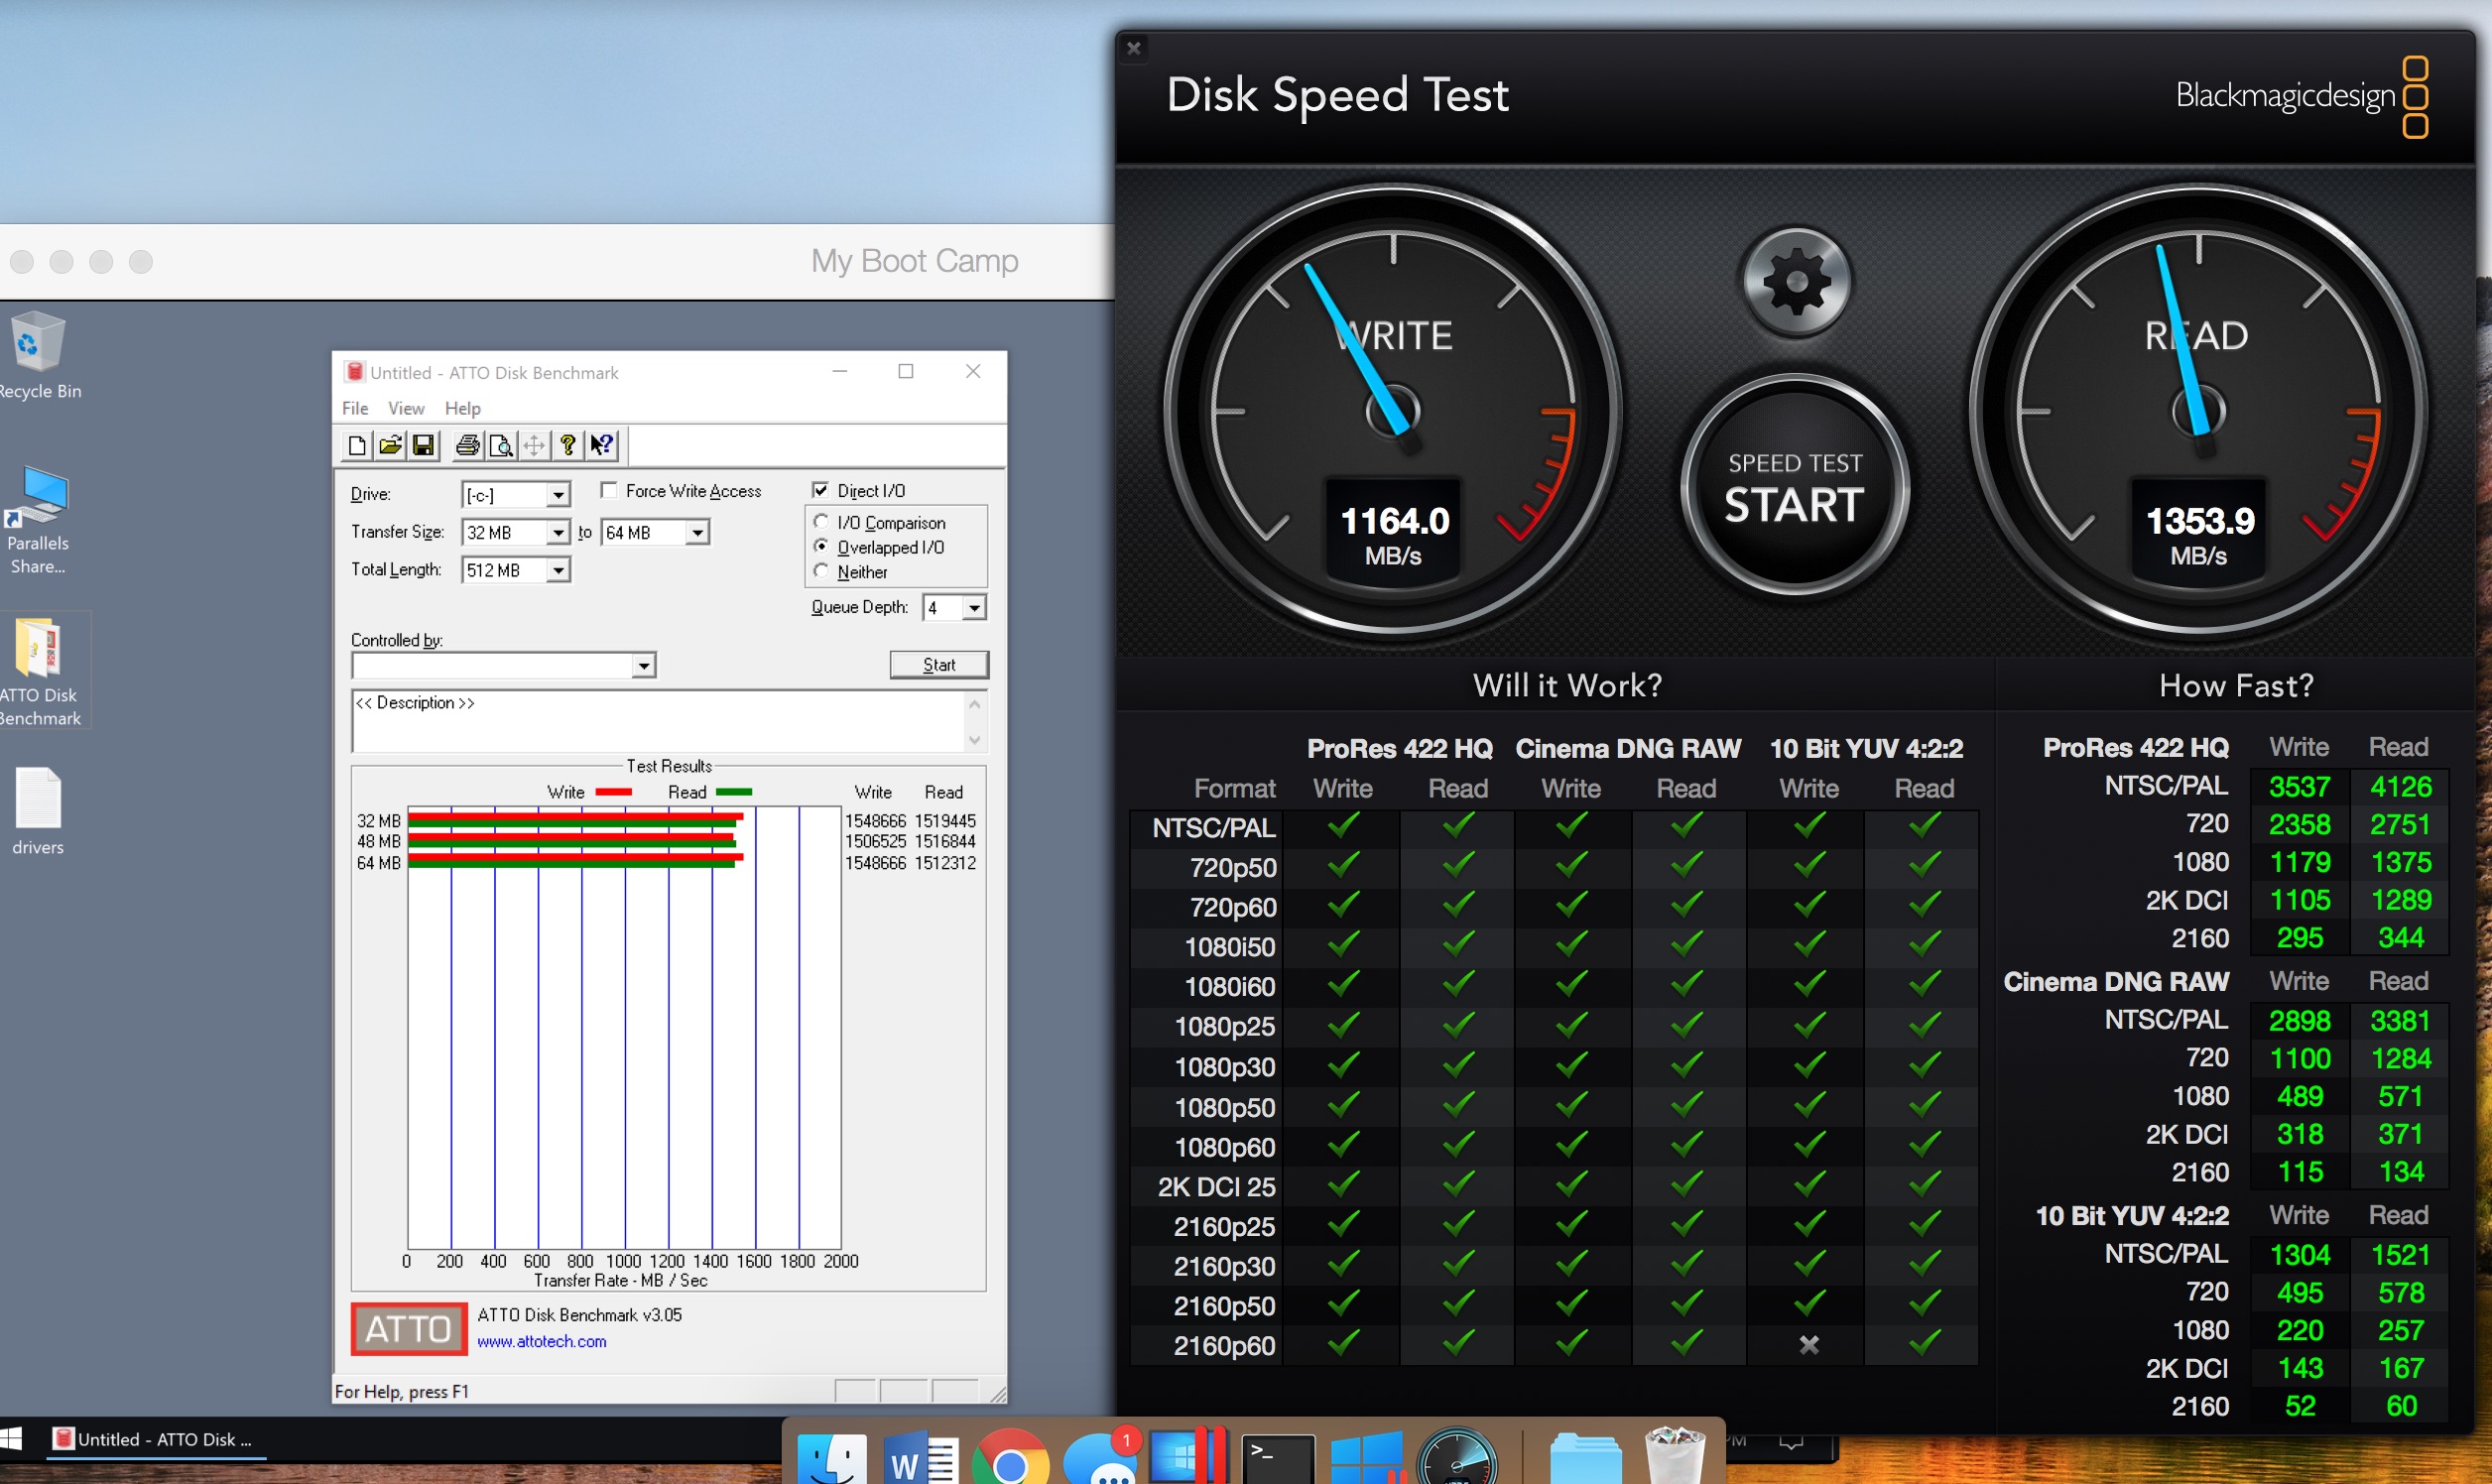This screenshot has height=1484, width=2492.
Task: Open the Help menu in ATTO
Action: 462,408
